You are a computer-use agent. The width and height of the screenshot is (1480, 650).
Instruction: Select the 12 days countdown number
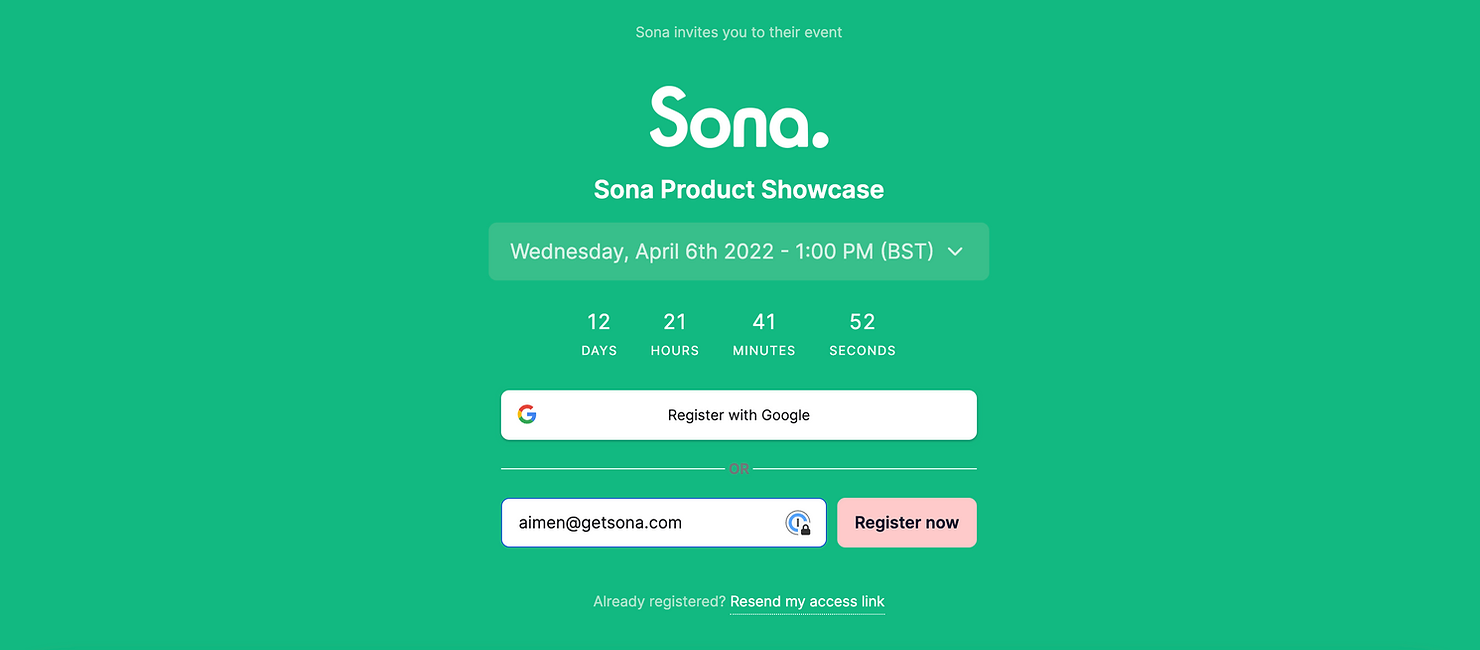click(599, 322)
